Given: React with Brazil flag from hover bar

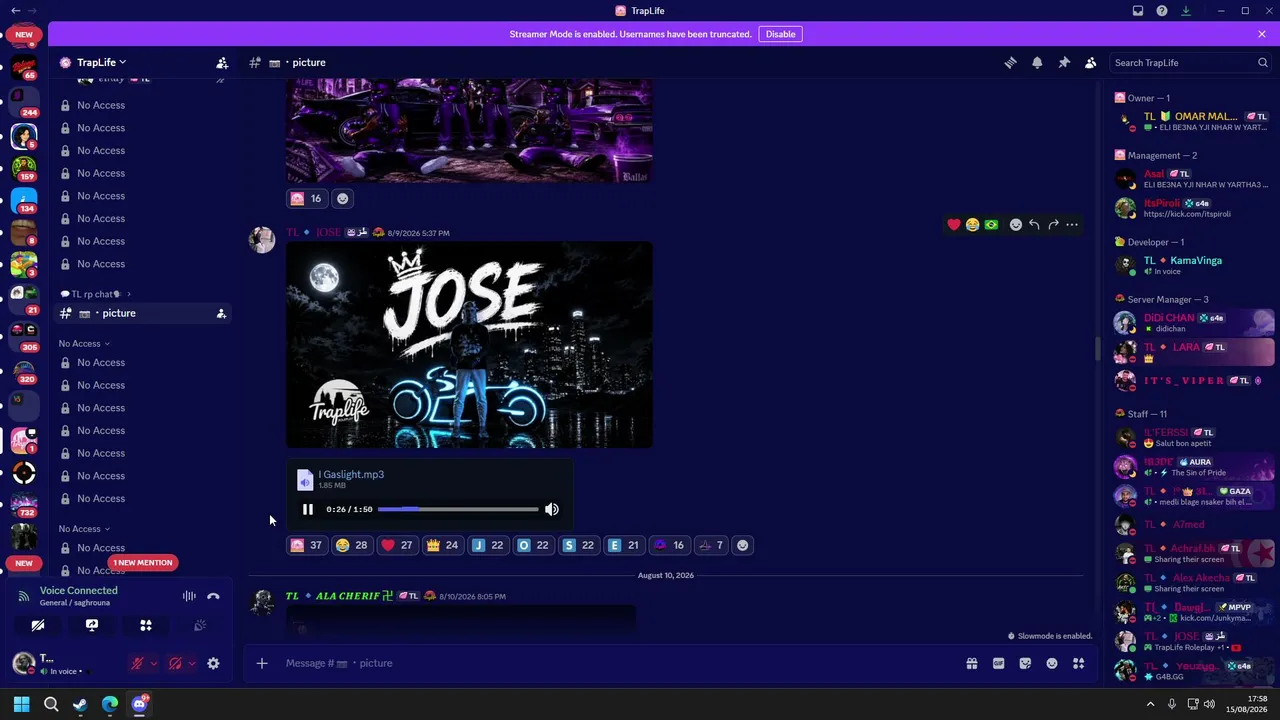Looking at the screenshot, I should point(991,224).
